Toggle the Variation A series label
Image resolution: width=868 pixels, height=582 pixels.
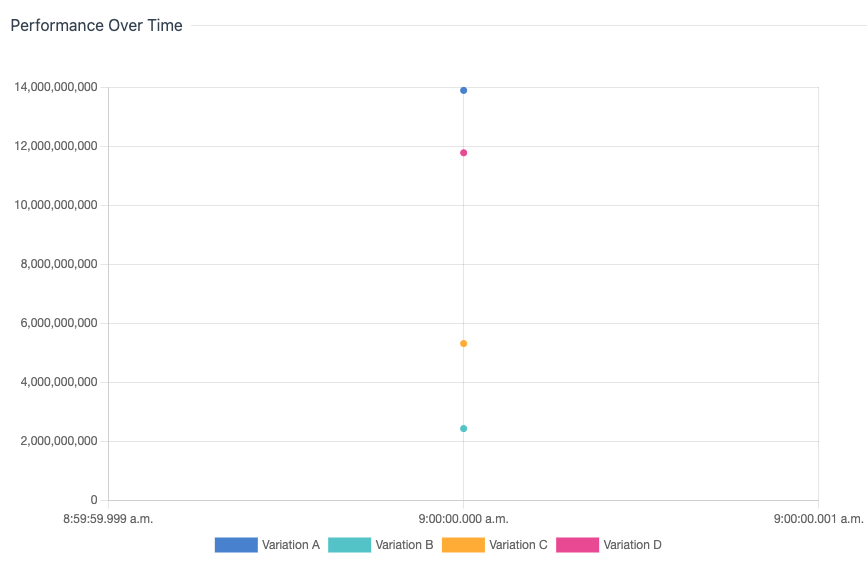click(x=291, y=545)
